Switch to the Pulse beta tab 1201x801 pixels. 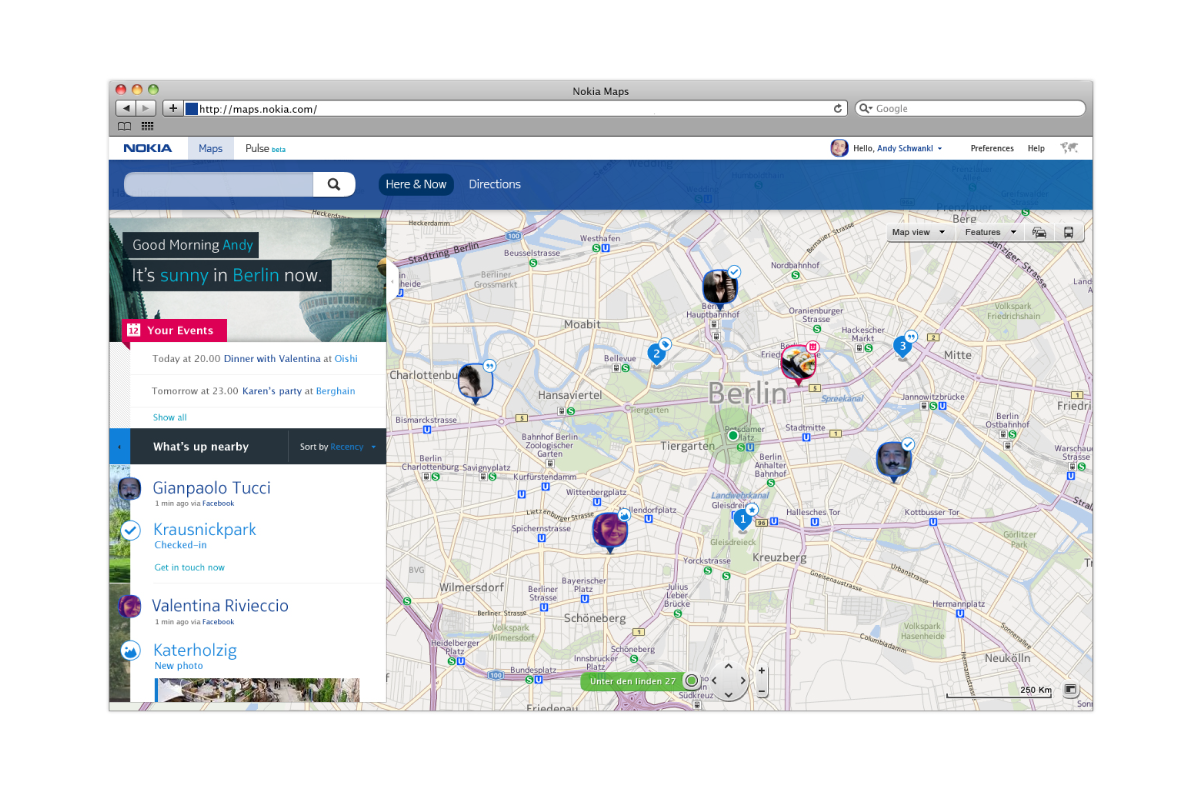[265, 148]
